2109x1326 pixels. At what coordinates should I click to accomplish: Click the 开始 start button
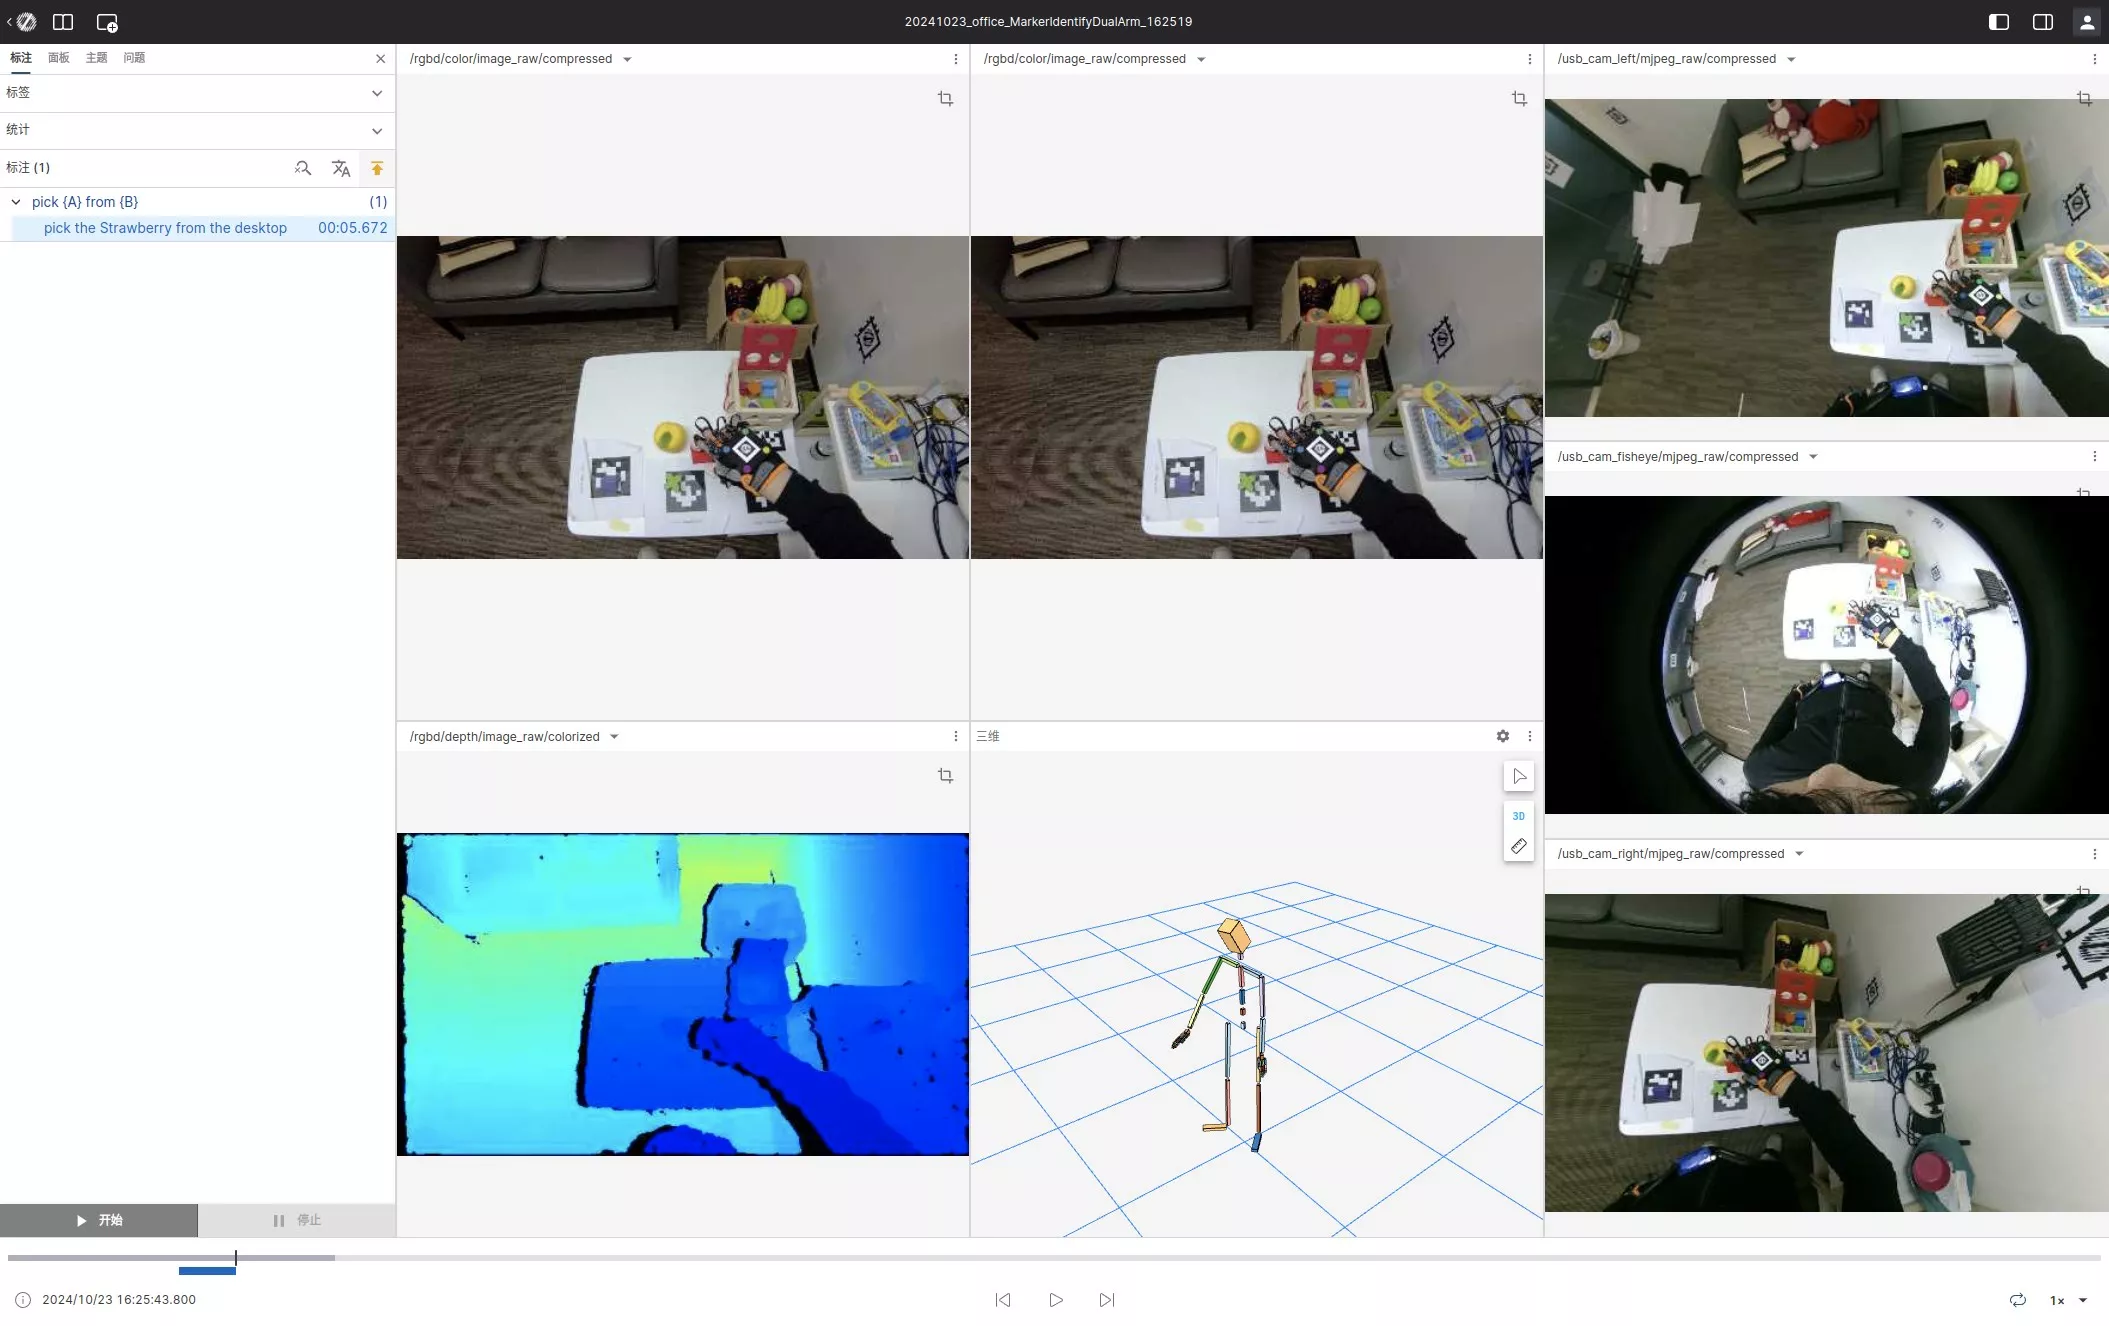tap(99, 1220)
